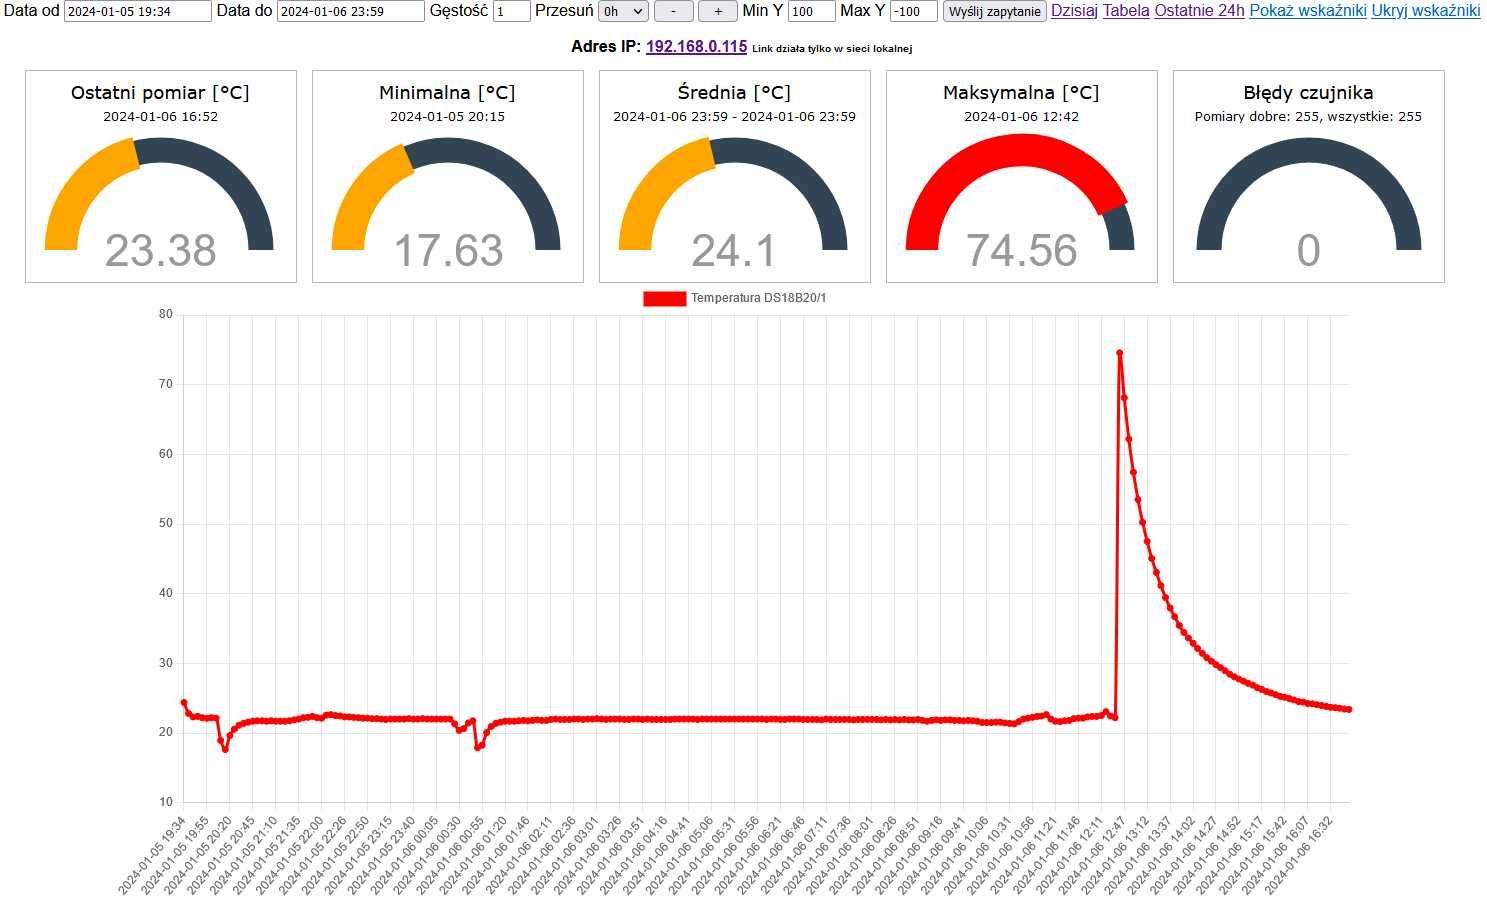
Task: Open the Dzisiaj link
Action: click(1074, 11)
